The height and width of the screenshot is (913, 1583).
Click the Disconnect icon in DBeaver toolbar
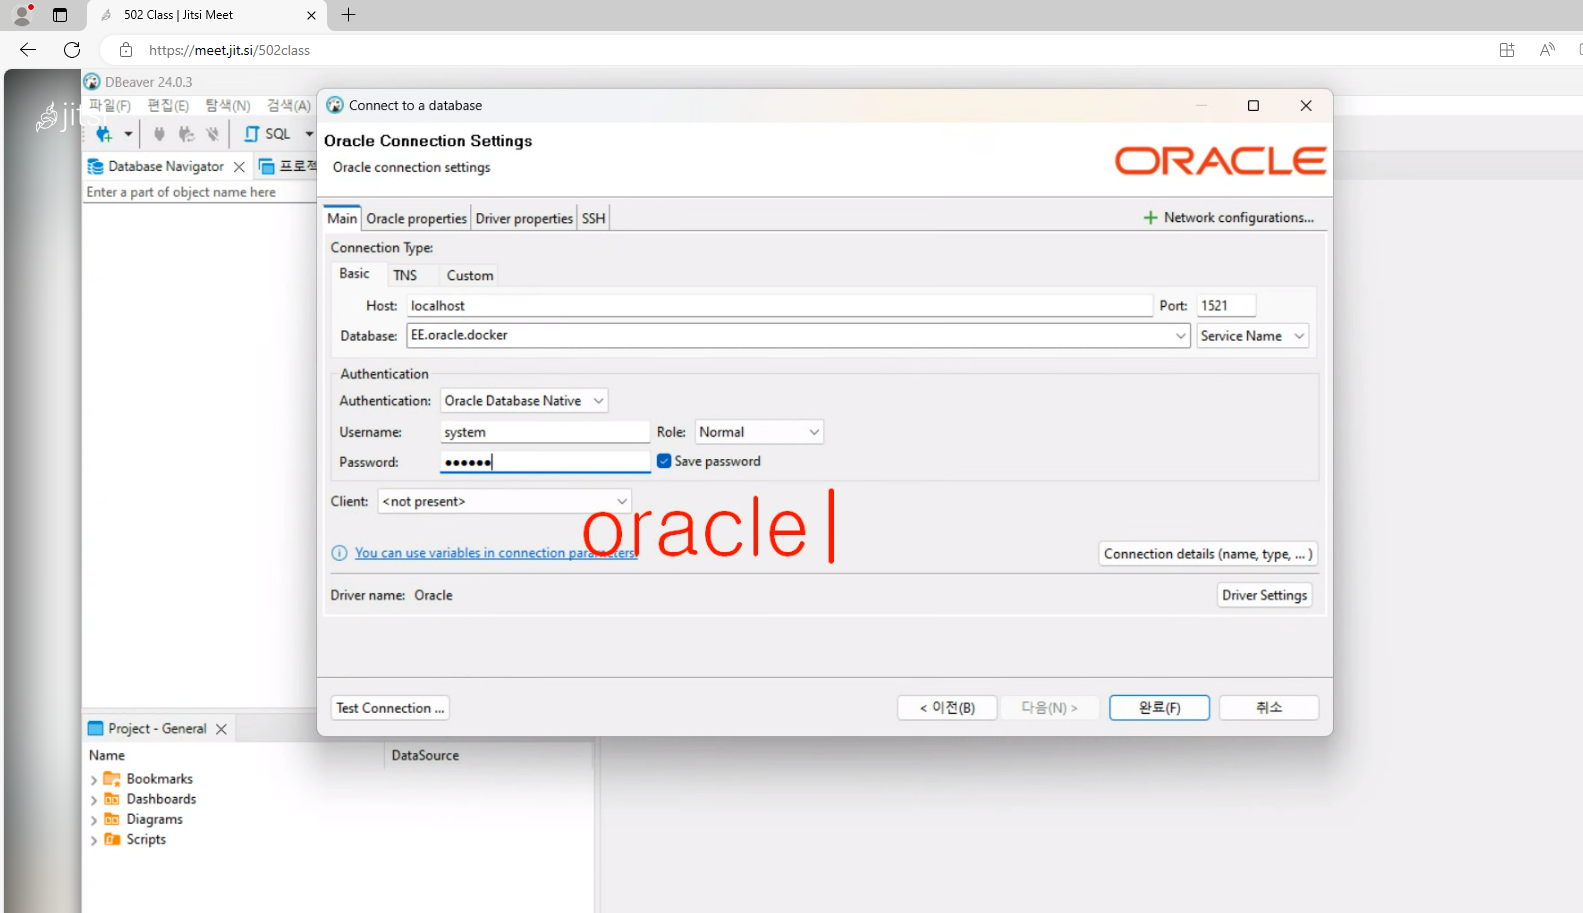pyautogui.click(x=212, y=134)
